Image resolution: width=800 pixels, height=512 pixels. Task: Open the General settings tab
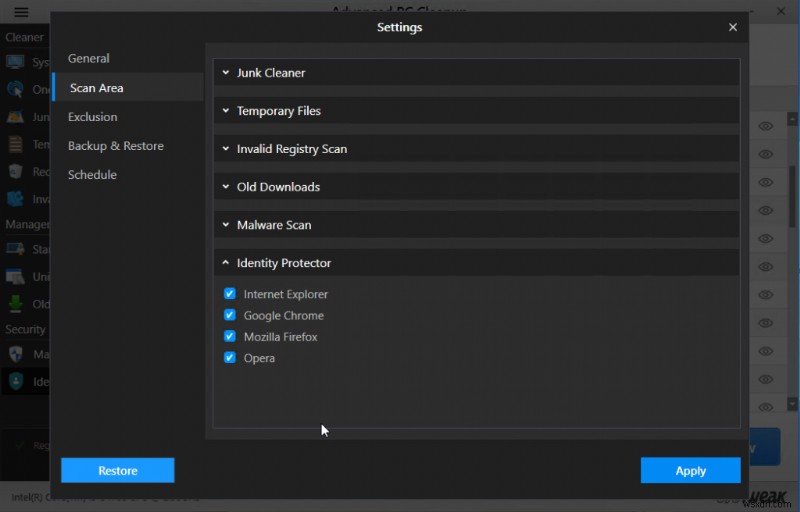(89, 59)
